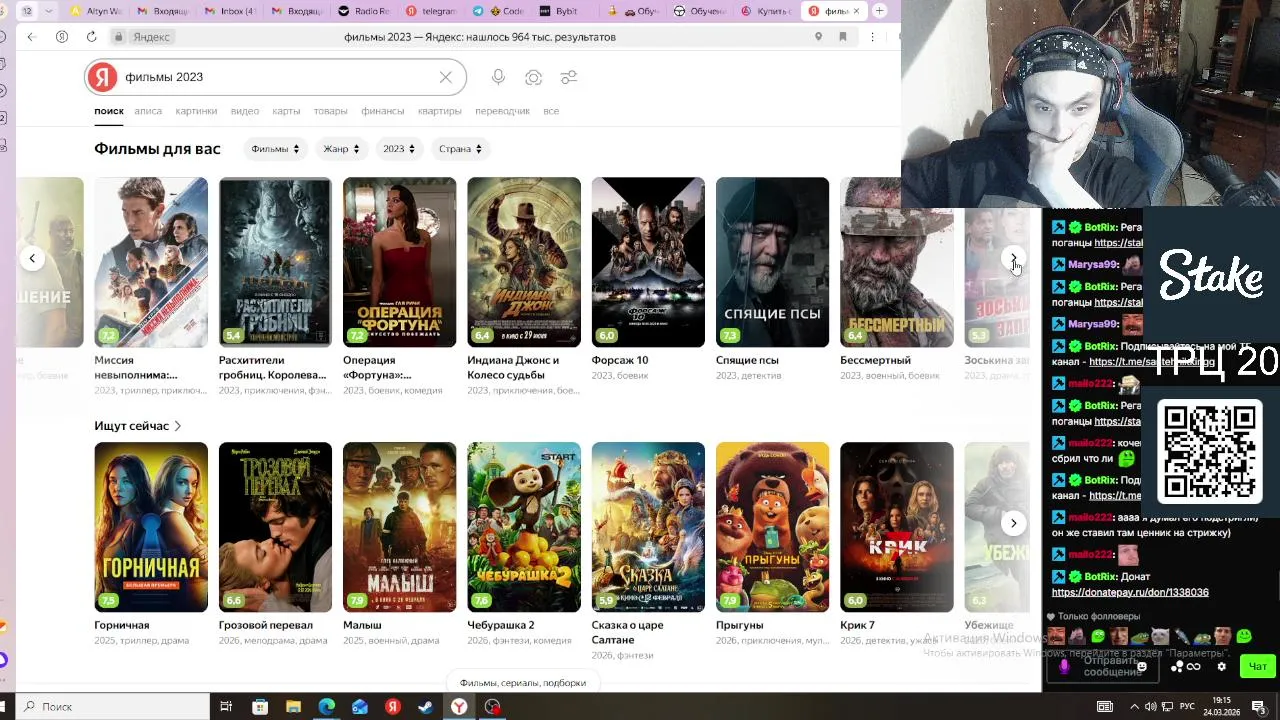Open Windows Start menu

point(4,706)
